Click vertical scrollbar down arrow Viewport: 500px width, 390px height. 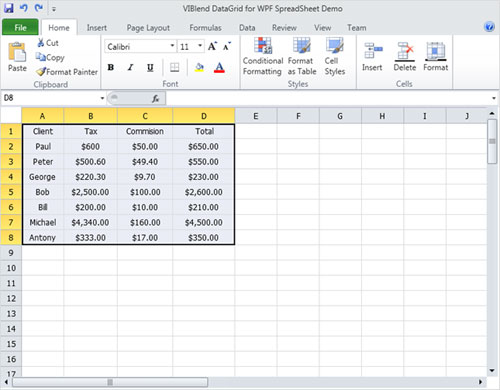coord(492,370)
